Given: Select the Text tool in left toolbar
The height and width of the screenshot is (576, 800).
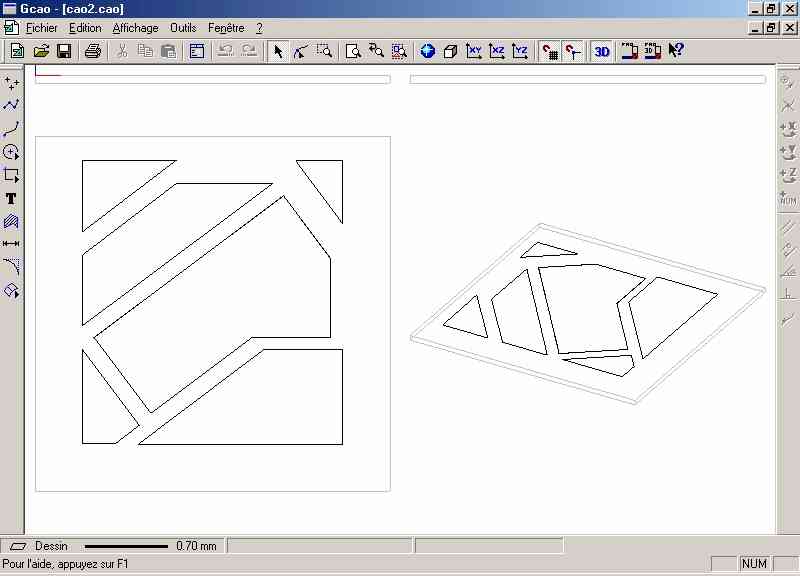Looking at the screenshot, I should (11, 199).
